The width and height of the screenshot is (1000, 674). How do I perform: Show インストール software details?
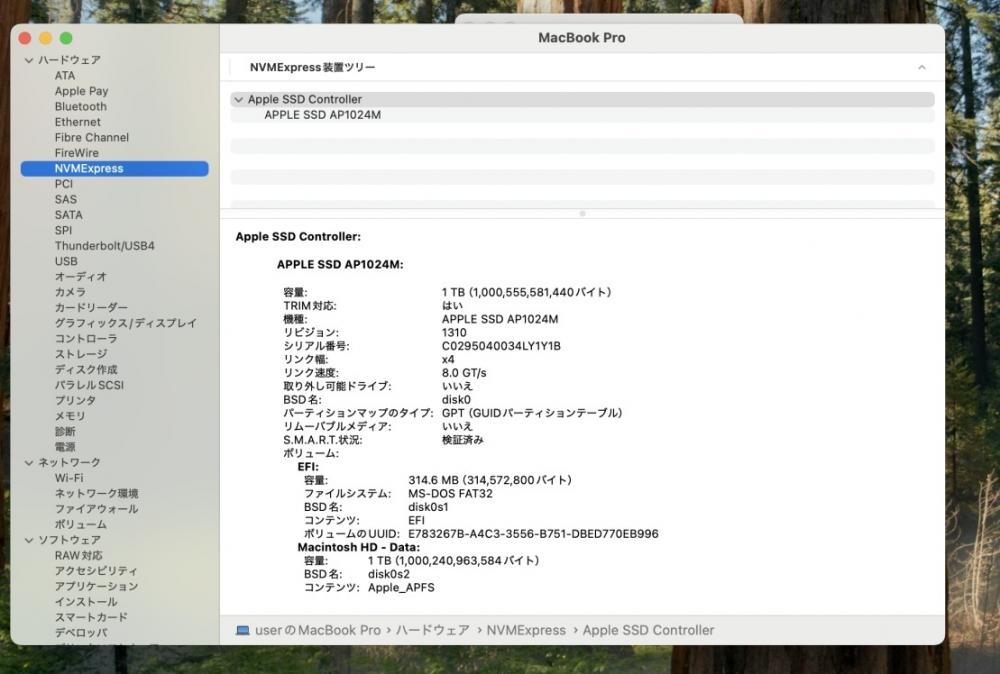pos(85,602)
